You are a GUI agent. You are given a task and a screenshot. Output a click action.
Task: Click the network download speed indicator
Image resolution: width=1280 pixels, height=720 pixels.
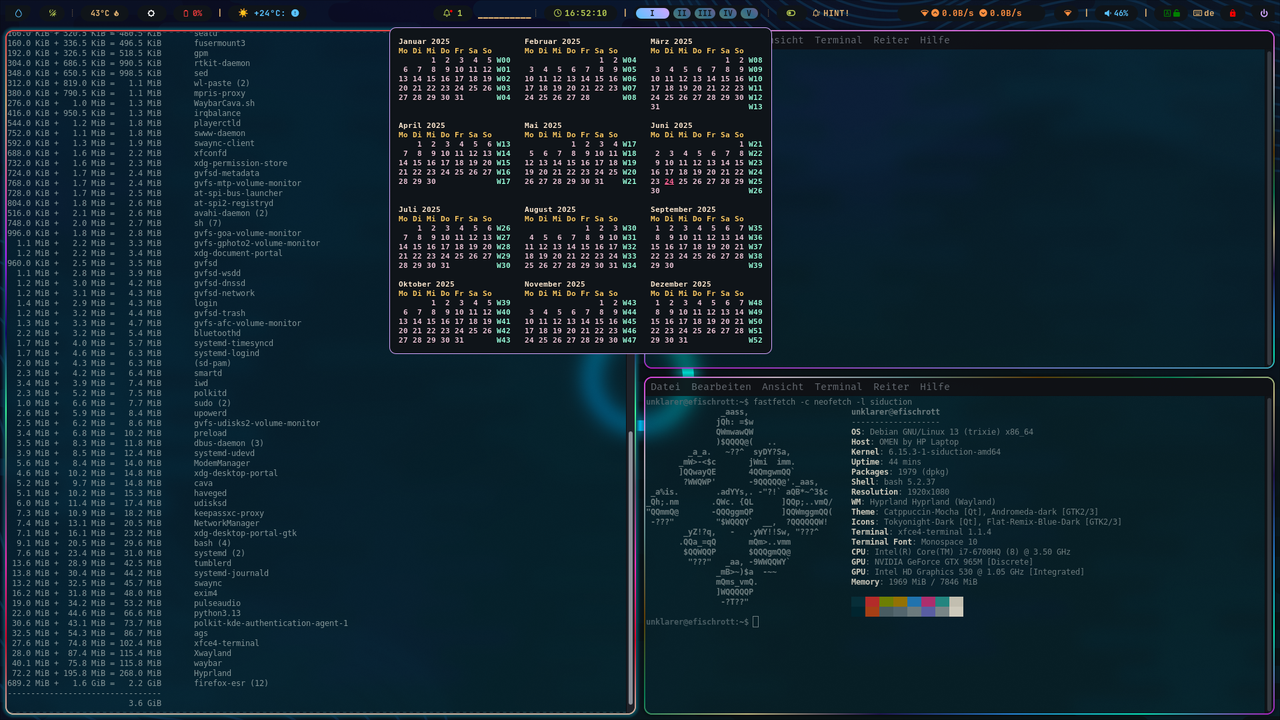pos(1001,13)
